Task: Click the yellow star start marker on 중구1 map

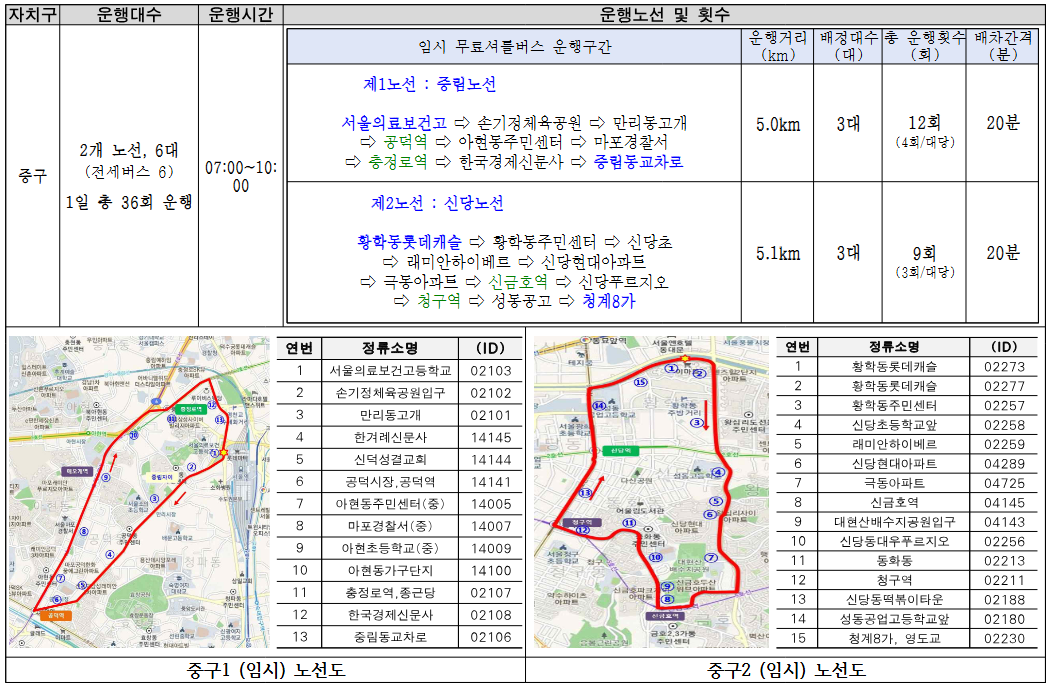Action: point(223,451)
